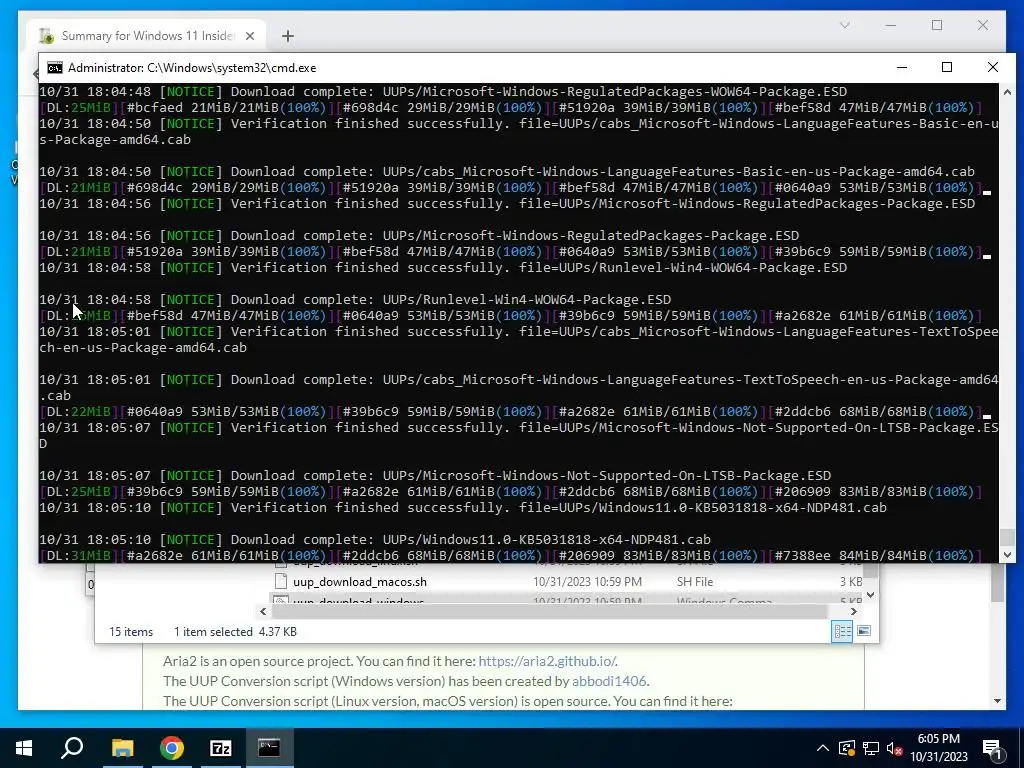This screenshot has width=1024, height=768.
Task: Switch Explorer to Large icons view
Action: click(863, 631)
